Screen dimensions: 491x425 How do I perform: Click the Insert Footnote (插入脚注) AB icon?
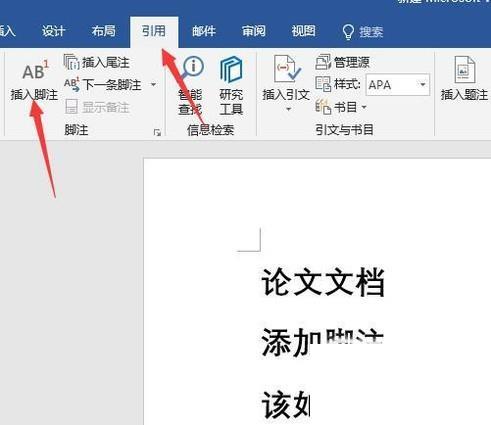[36, 71]
